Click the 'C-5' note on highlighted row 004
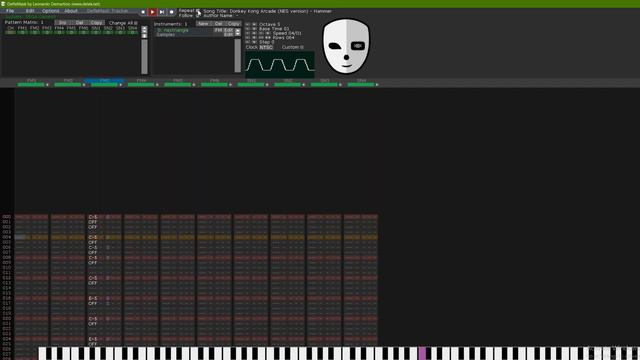640x360 pixels. tap(93, 237)
